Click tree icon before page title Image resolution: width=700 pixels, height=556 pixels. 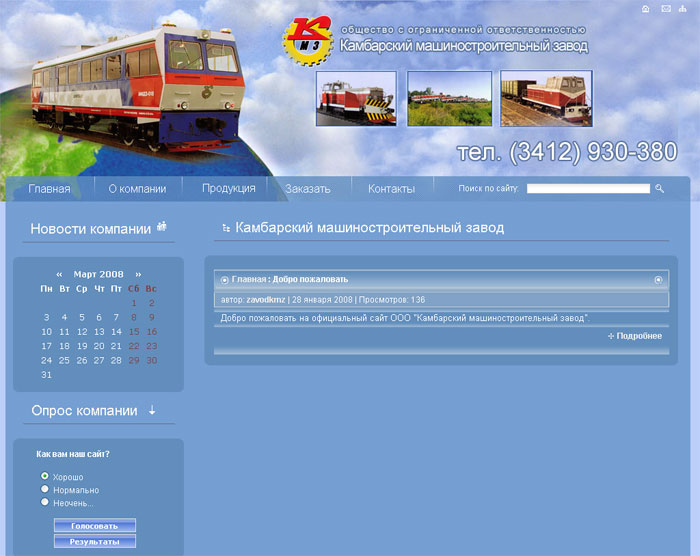pyautogui.click(x=226, y=228)
